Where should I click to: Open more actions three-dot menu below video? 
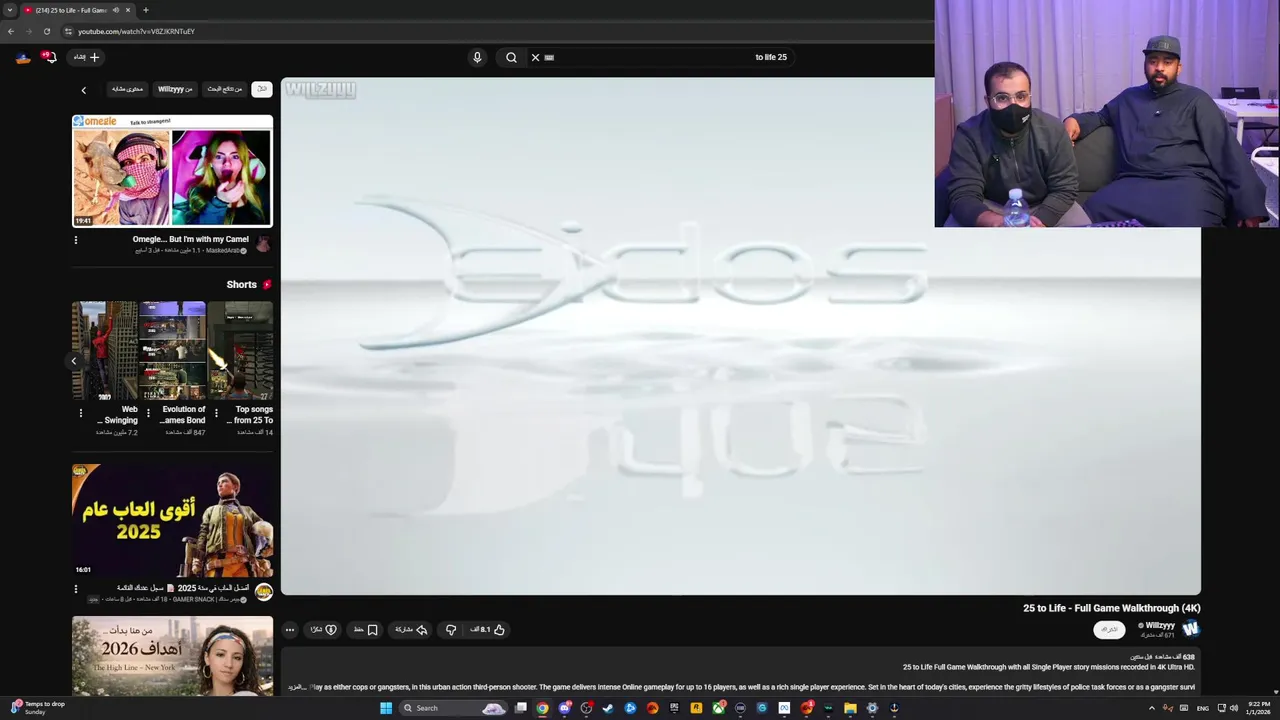pyautogui.click(x=290, y=629)
